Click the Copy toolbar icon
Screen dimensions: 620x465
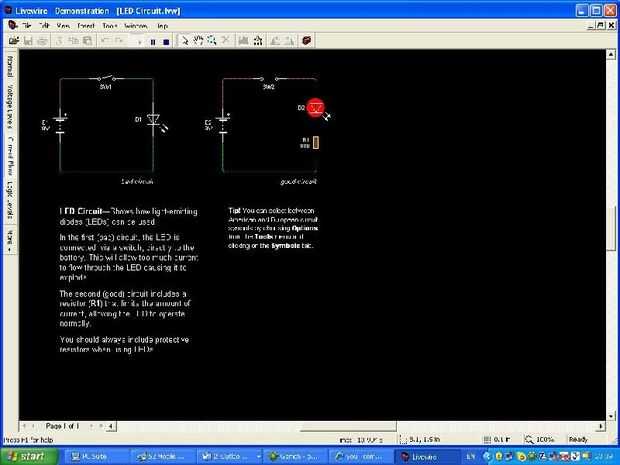74,40
